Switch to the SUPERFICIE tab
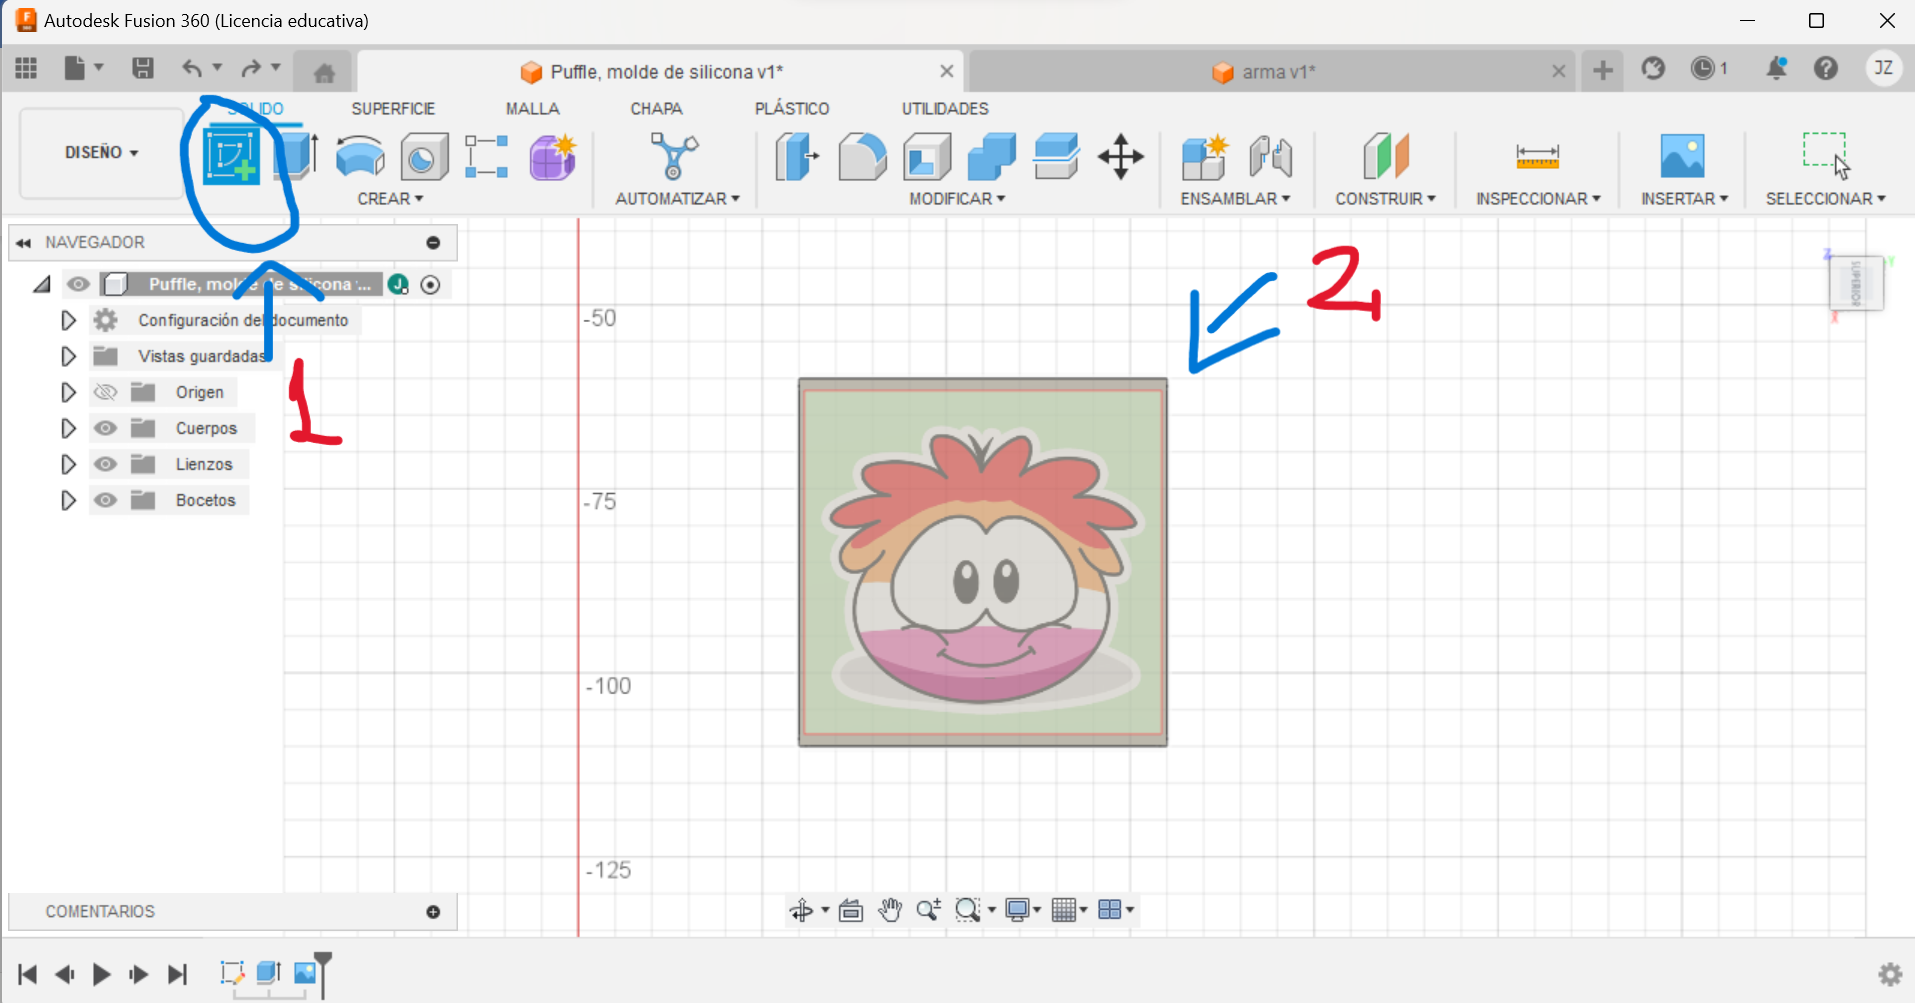1915x1003 pixels. pyautogui.click(x=393, y=108)
